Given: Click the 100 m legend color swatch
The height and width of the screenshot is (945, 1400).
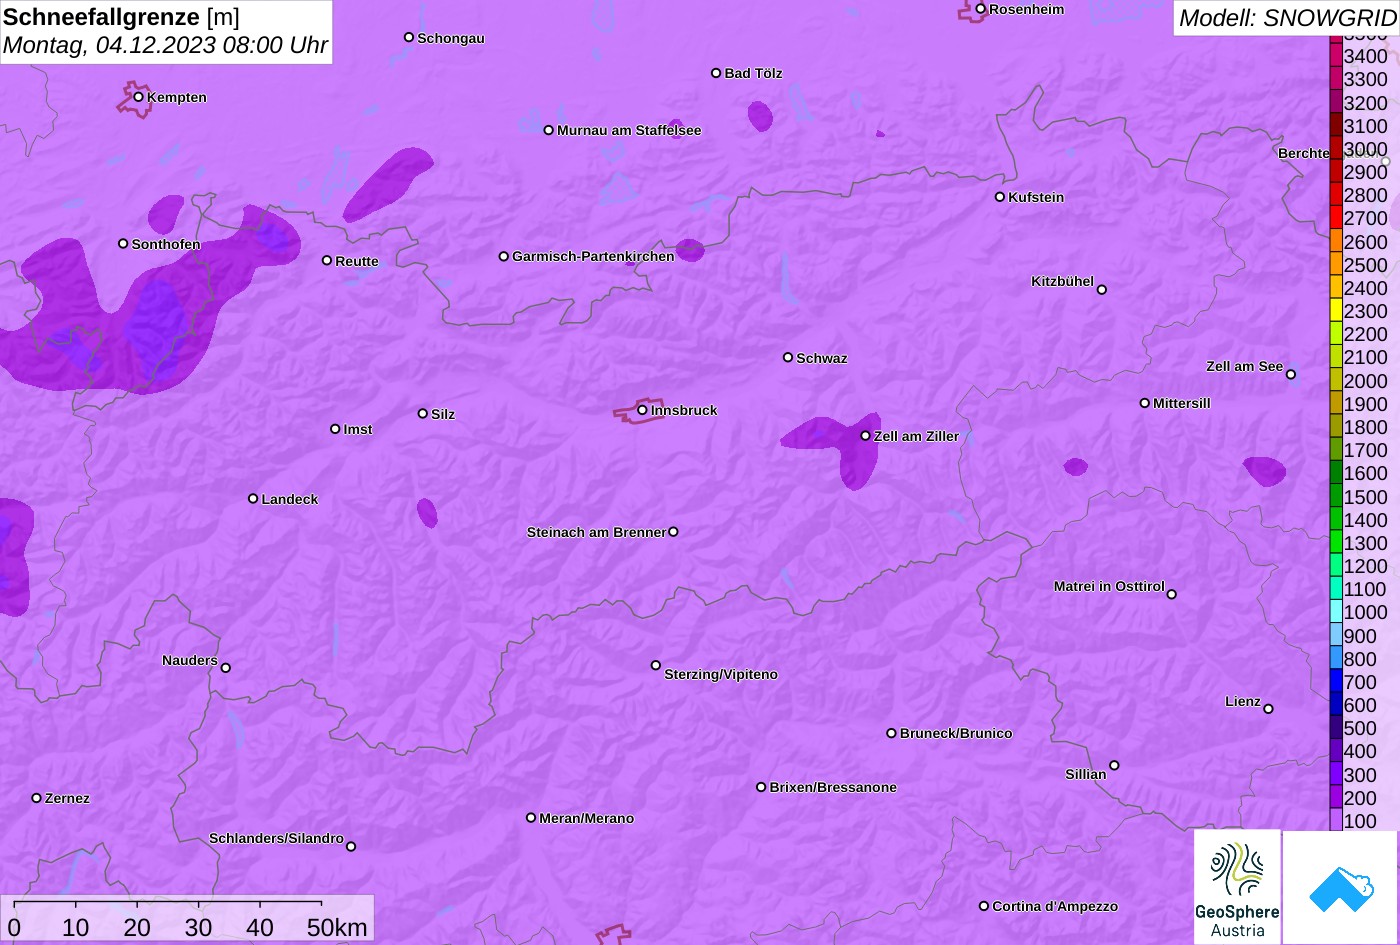Looking at the screenshot, I should coord(1335,820).
